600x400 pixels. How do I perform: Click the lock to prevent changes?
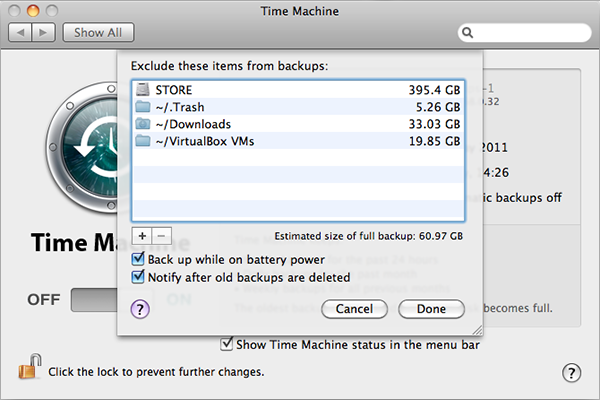coord(30,366)
